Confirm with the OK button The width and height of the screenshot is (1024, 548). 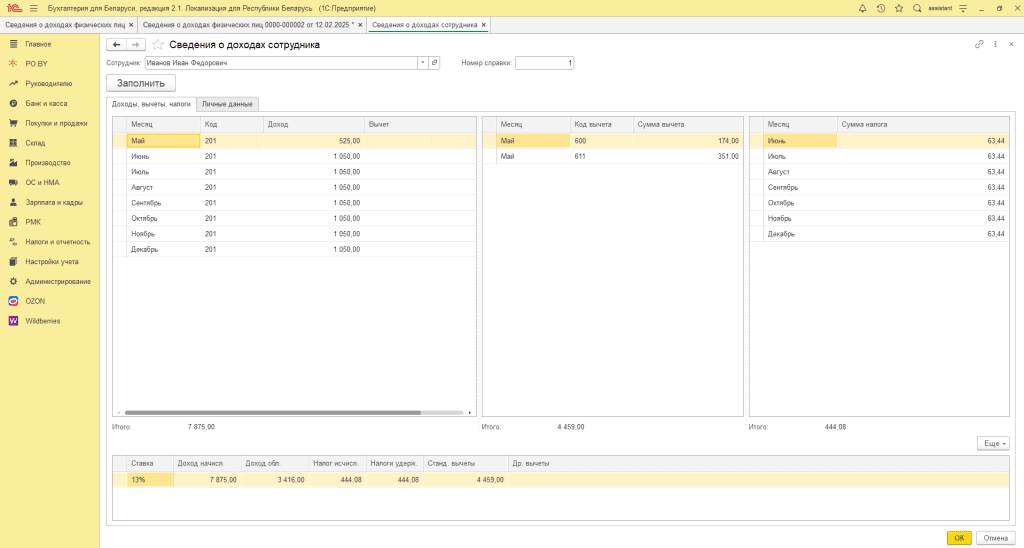[959, 538]
